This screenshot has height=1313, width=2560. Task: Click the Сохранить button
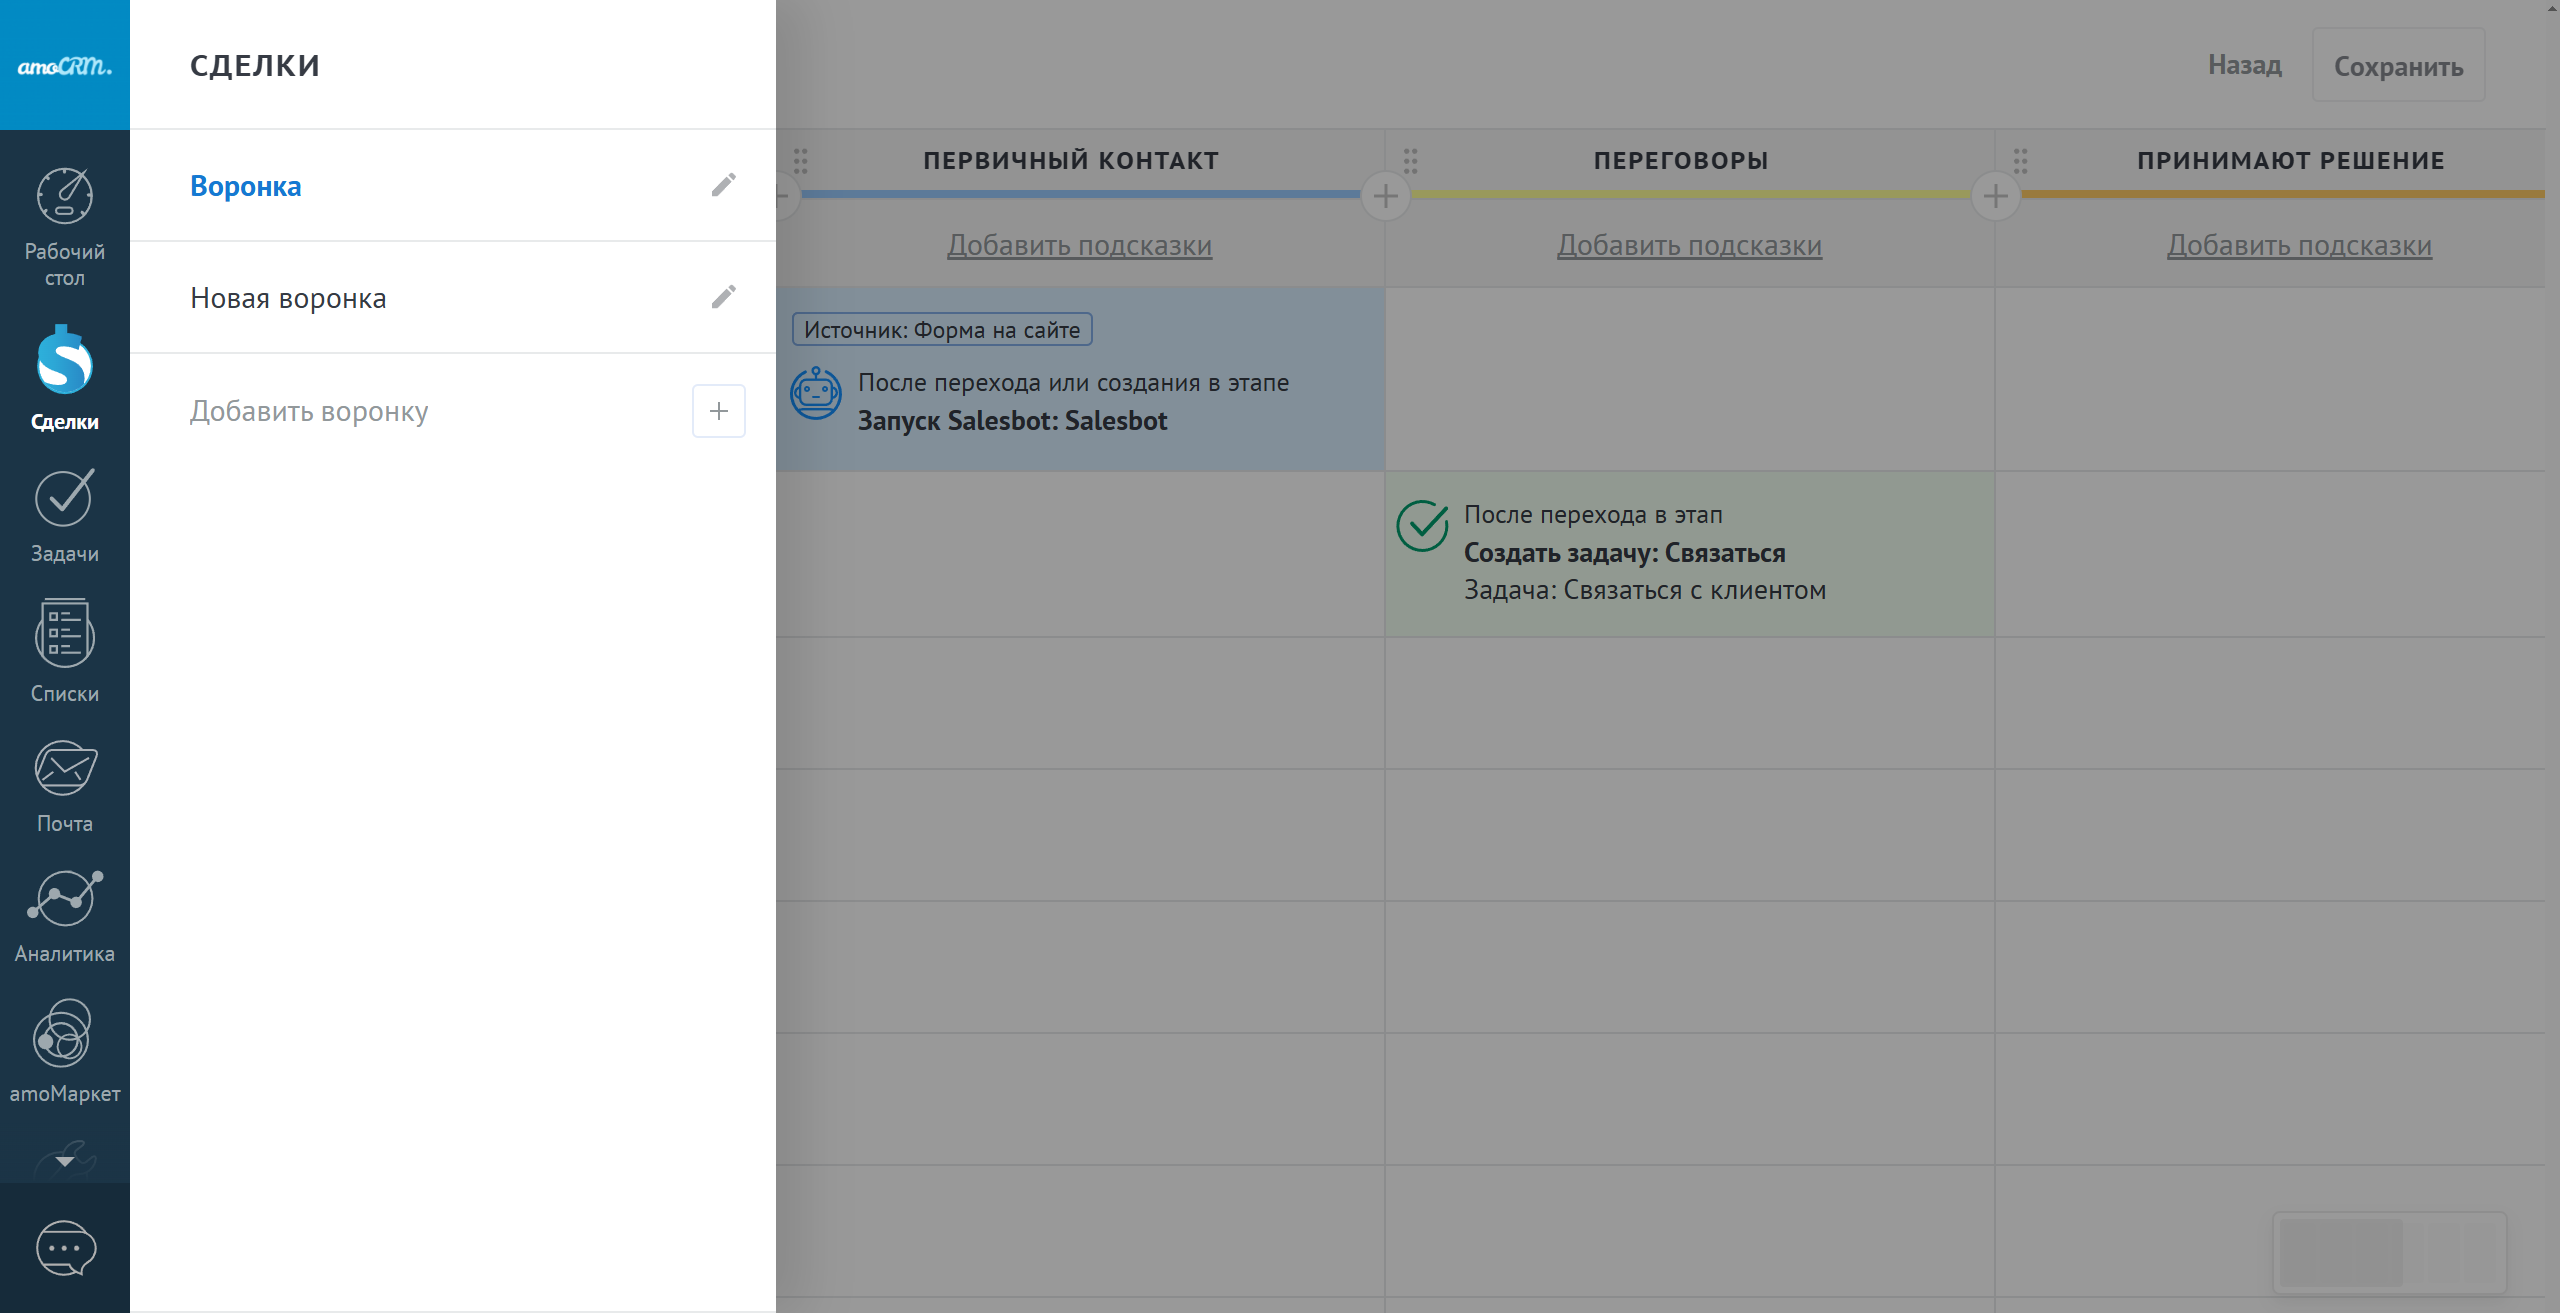point(2397,66)
